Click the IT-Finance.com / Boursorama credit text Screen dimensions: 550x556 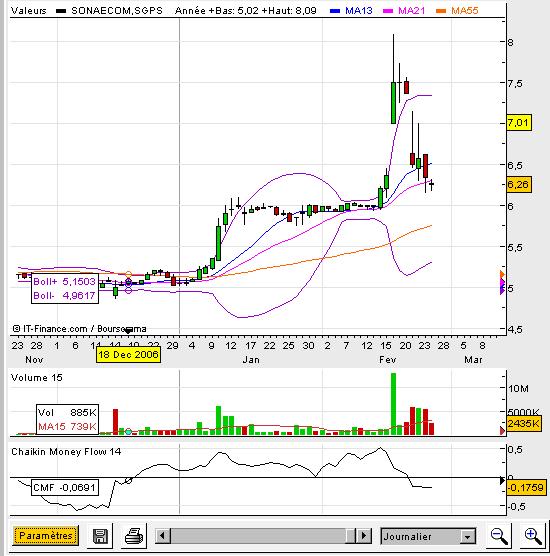click(79, 329)
